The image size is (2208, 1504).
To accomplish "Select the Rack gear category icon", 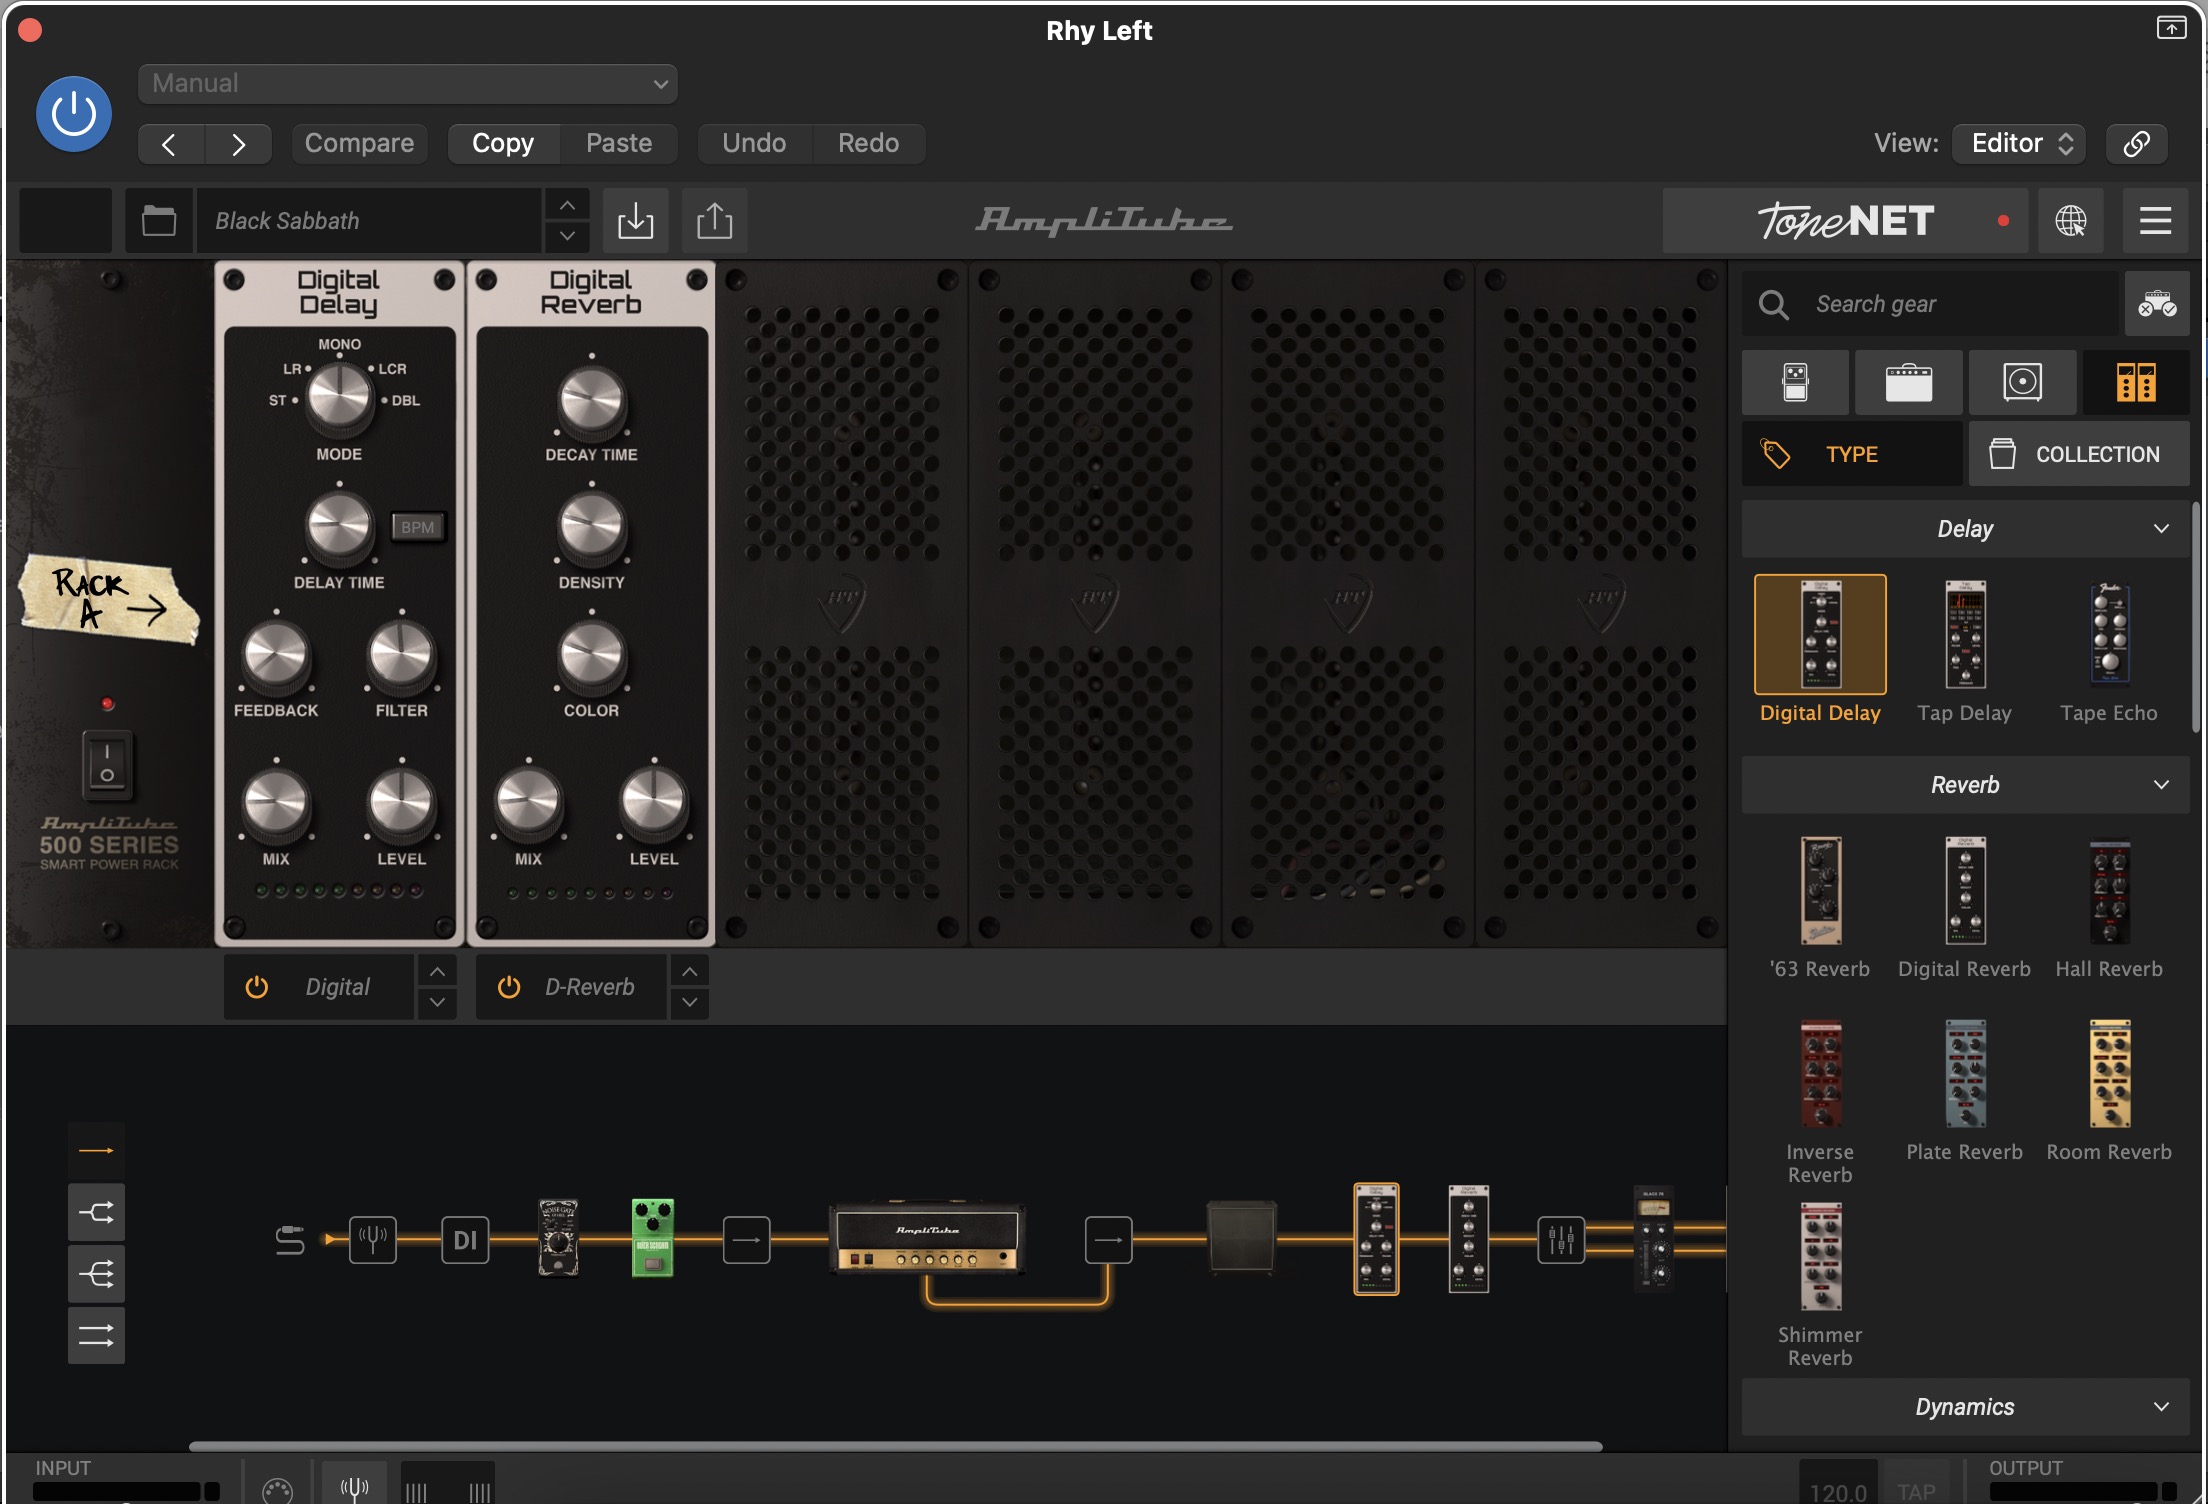I will 2136,382.
